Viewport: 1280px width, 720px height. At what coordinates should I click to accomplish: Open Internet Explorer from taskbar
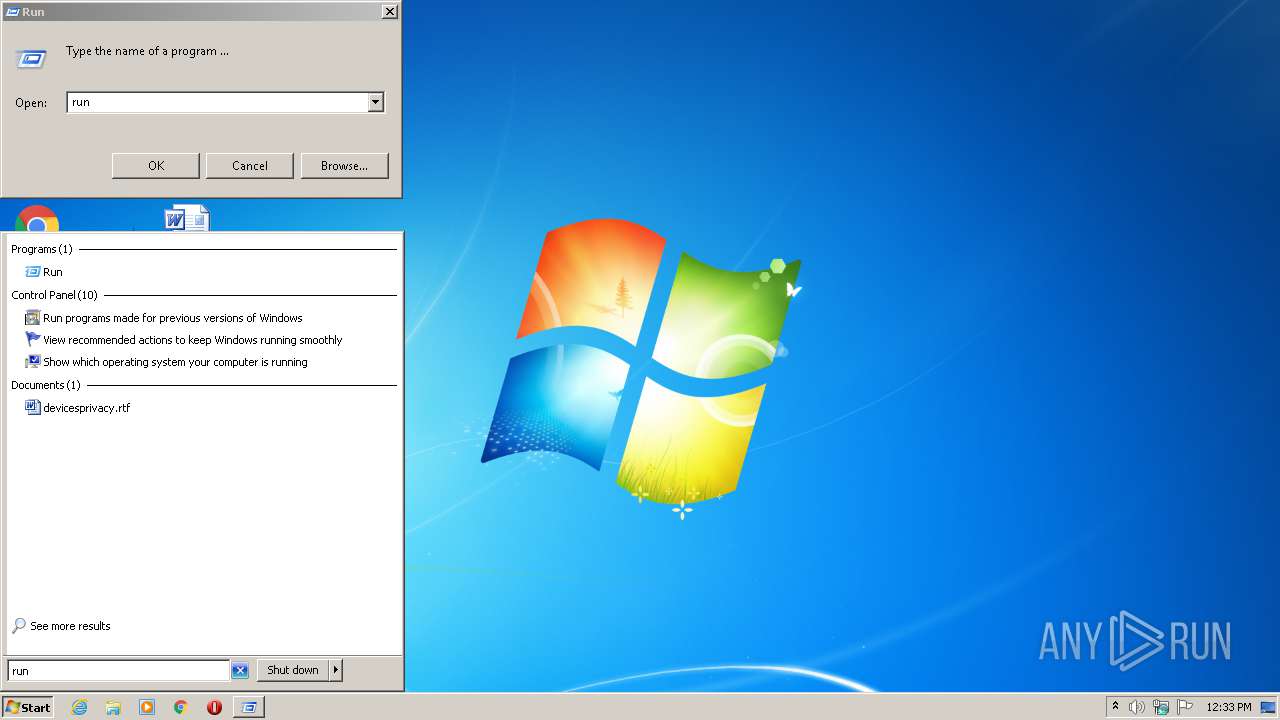[80, 707]
